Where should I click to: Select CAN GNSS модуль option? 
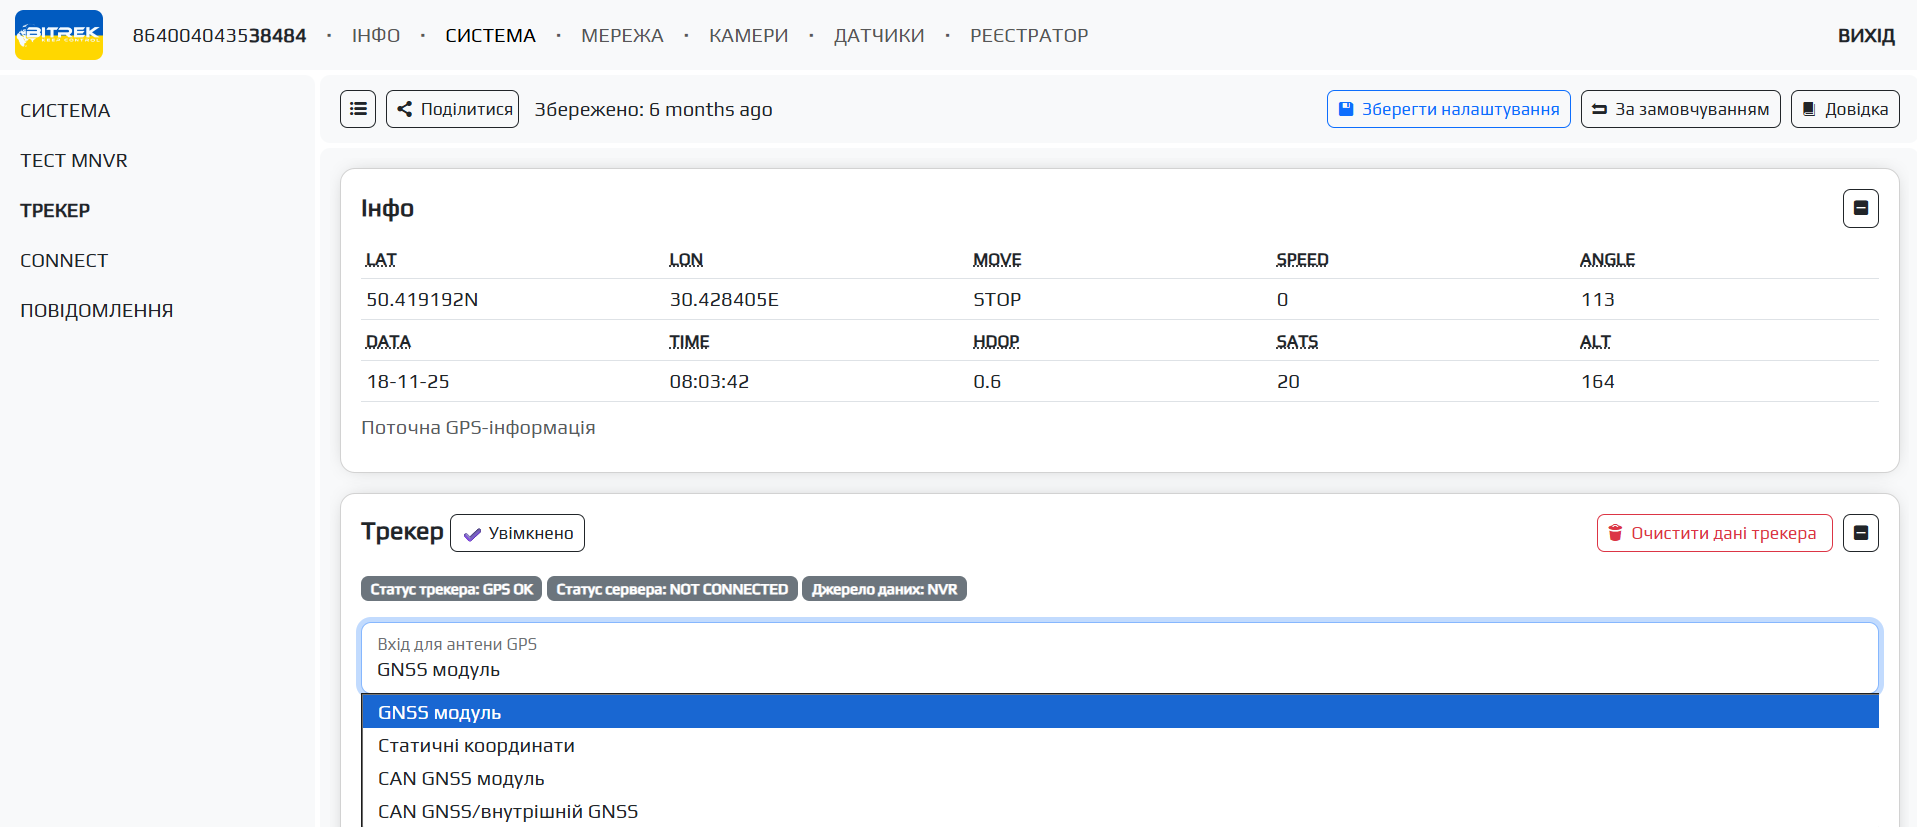461,778
